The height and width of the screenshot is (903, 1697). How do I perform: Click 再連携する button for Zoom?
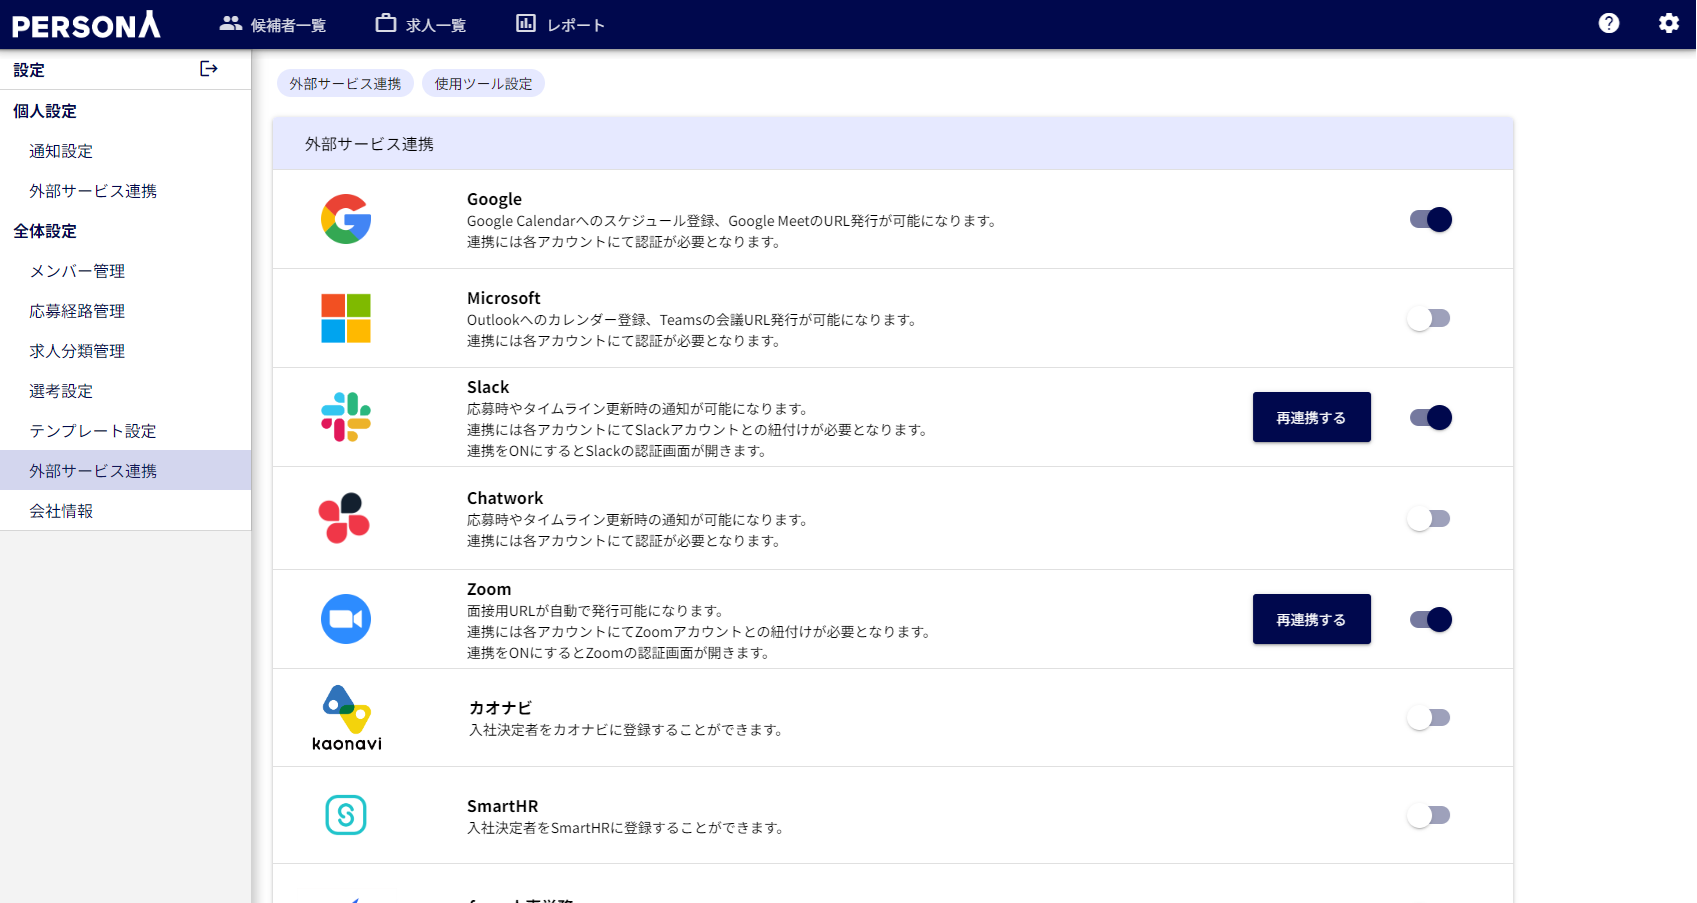click(x=1311, y=619)
